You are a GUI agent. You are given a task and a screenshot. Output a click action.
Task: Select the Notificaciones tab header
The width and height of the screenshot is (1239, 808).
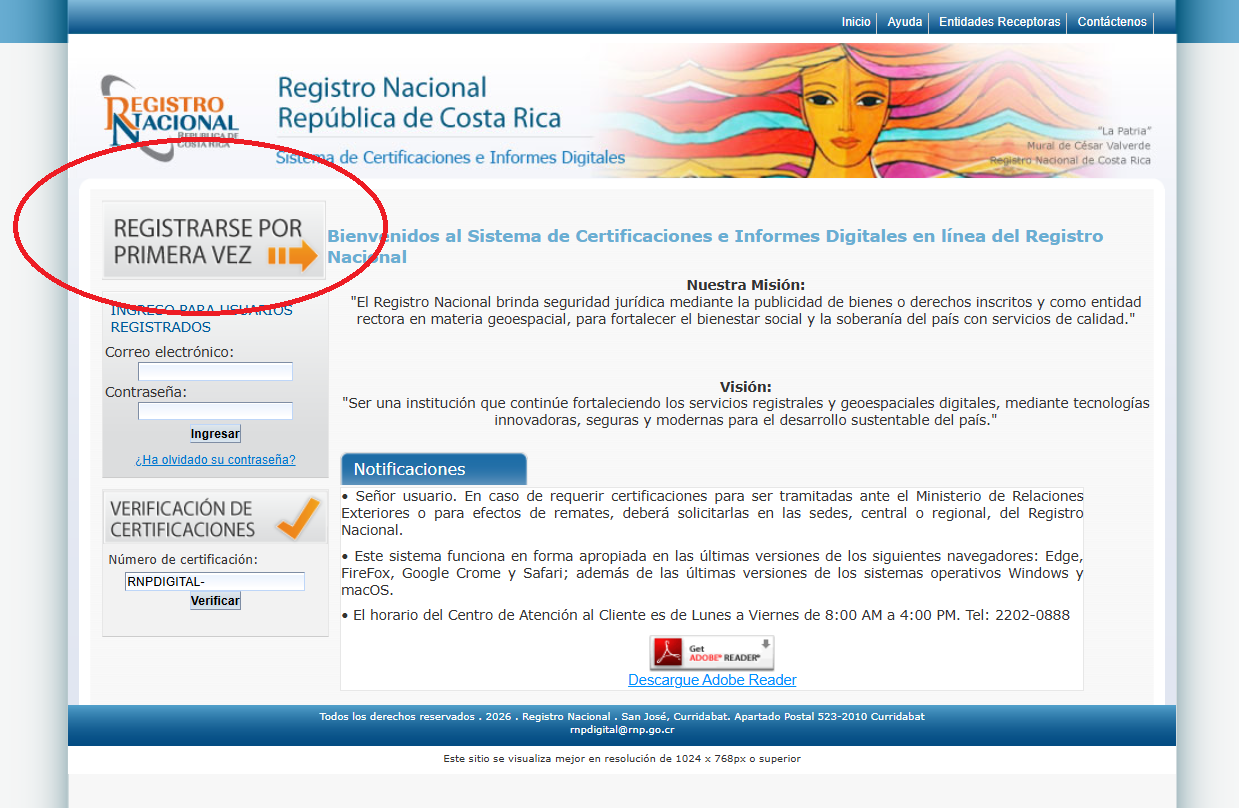pyautogui.click(x=433, y=469)
